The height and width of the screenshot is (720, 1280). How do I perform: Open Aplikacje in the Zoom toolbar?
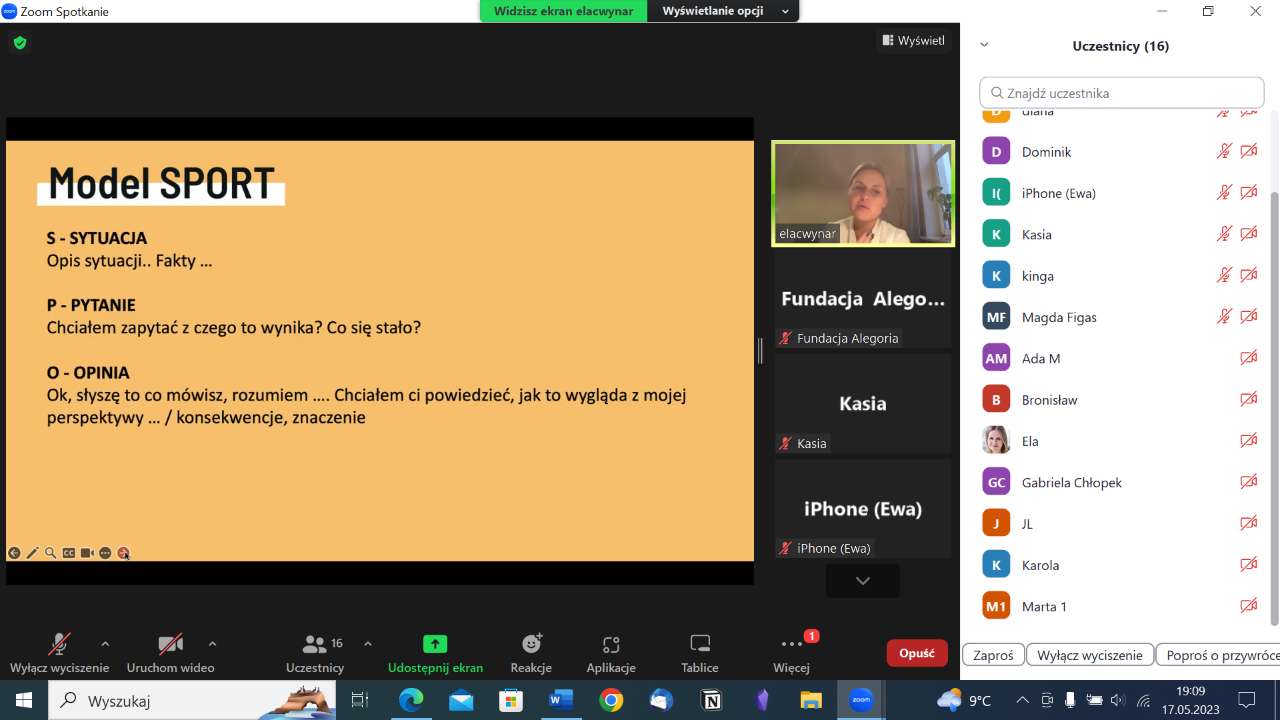(x=611, y=644)
